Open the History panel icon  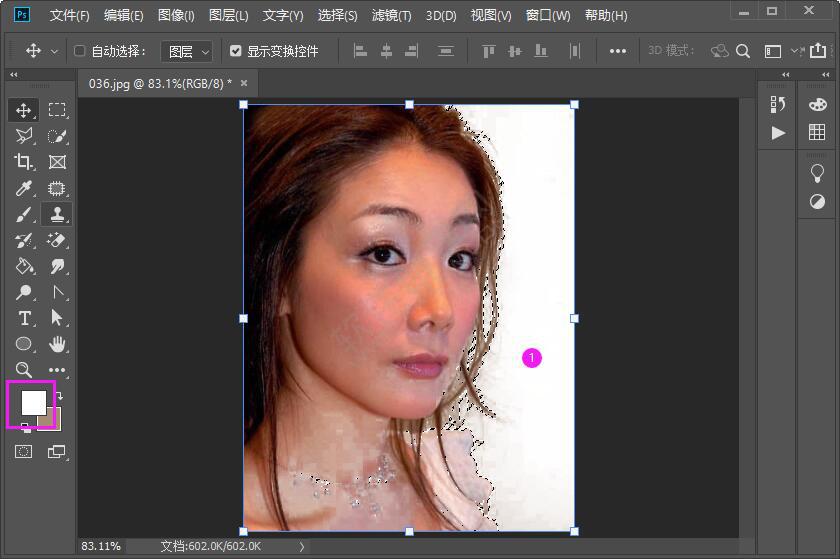778,105
